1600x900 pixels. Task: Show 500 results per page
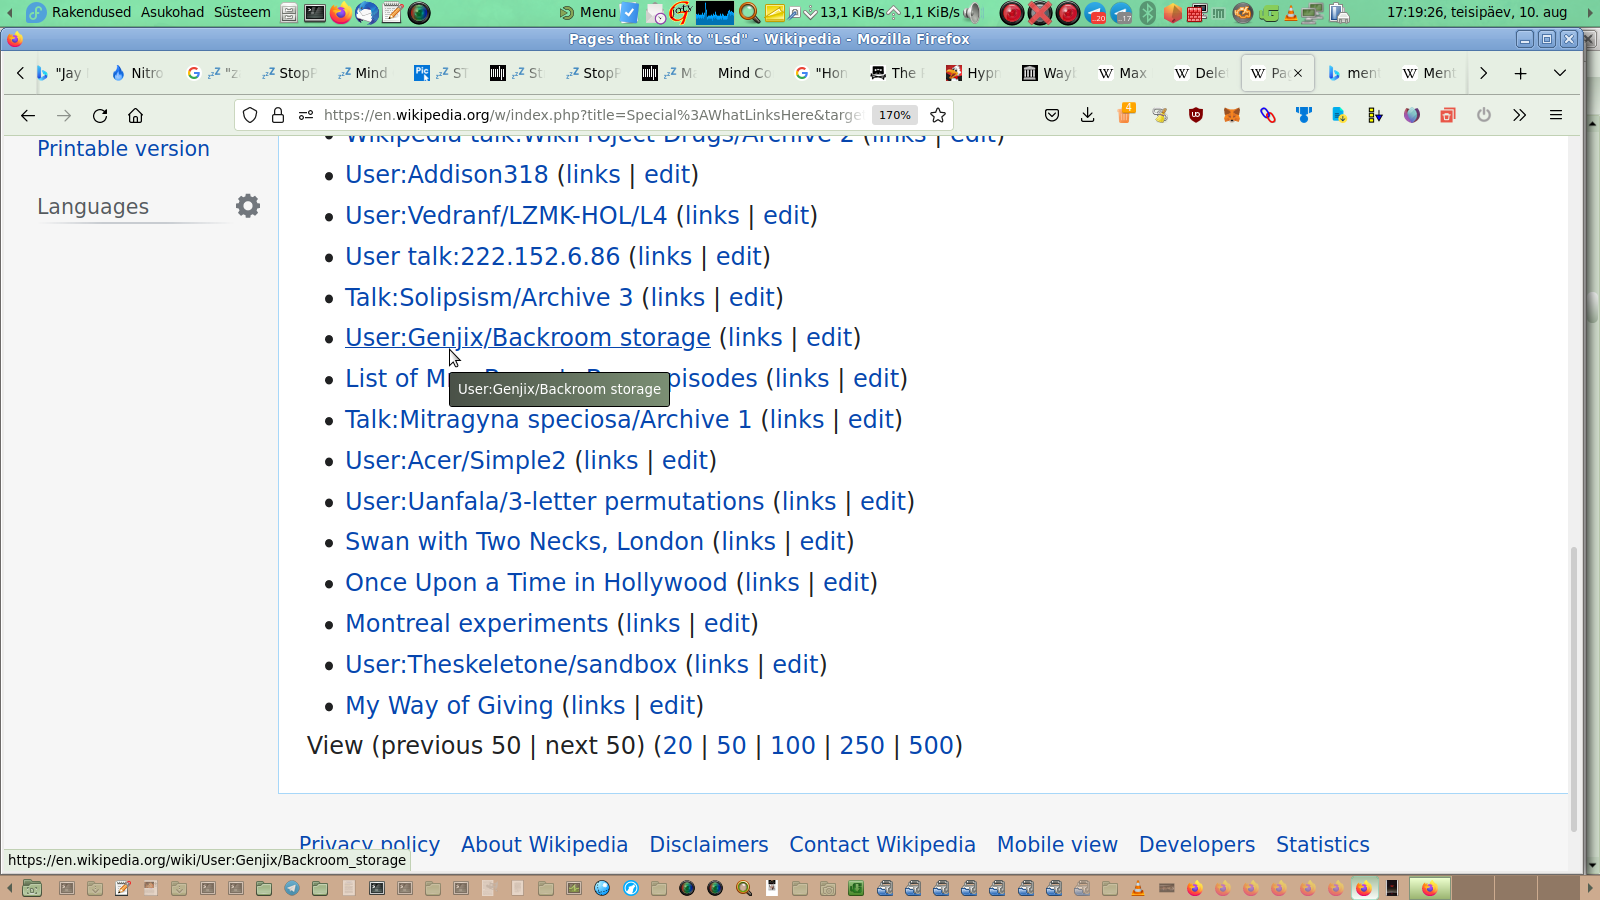coord(931,746)
